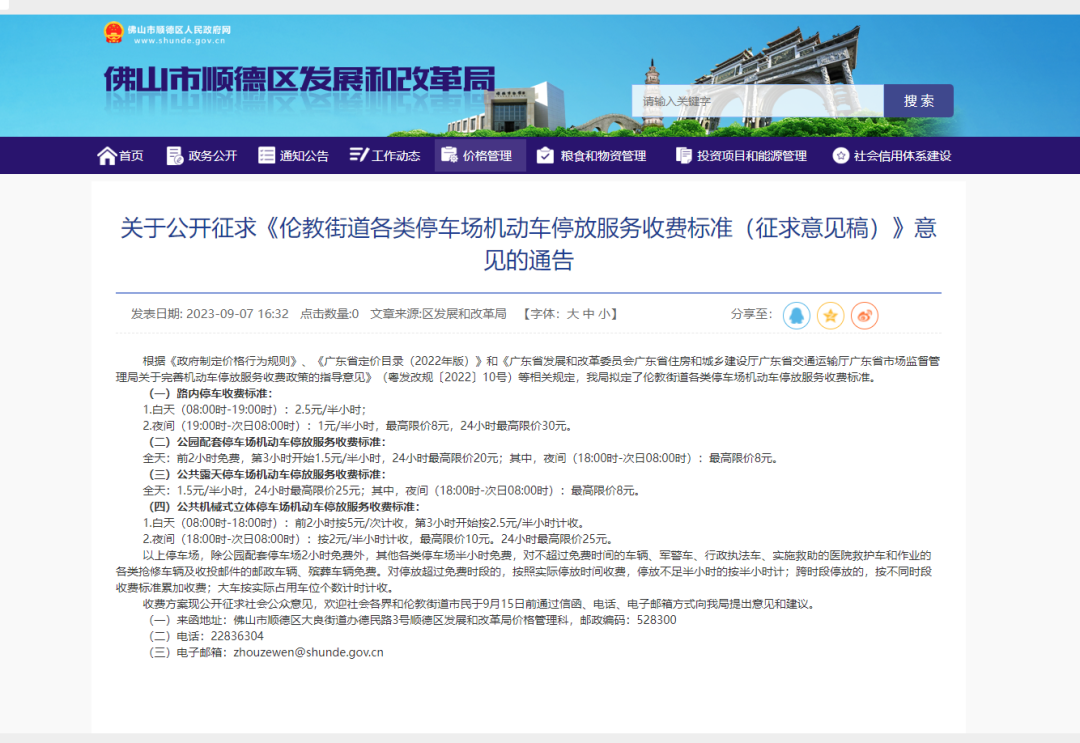Click the star badge icon beside 社会信用体系建设
The width and height of the screenshot is (1080, 743).
pos(841,156)
